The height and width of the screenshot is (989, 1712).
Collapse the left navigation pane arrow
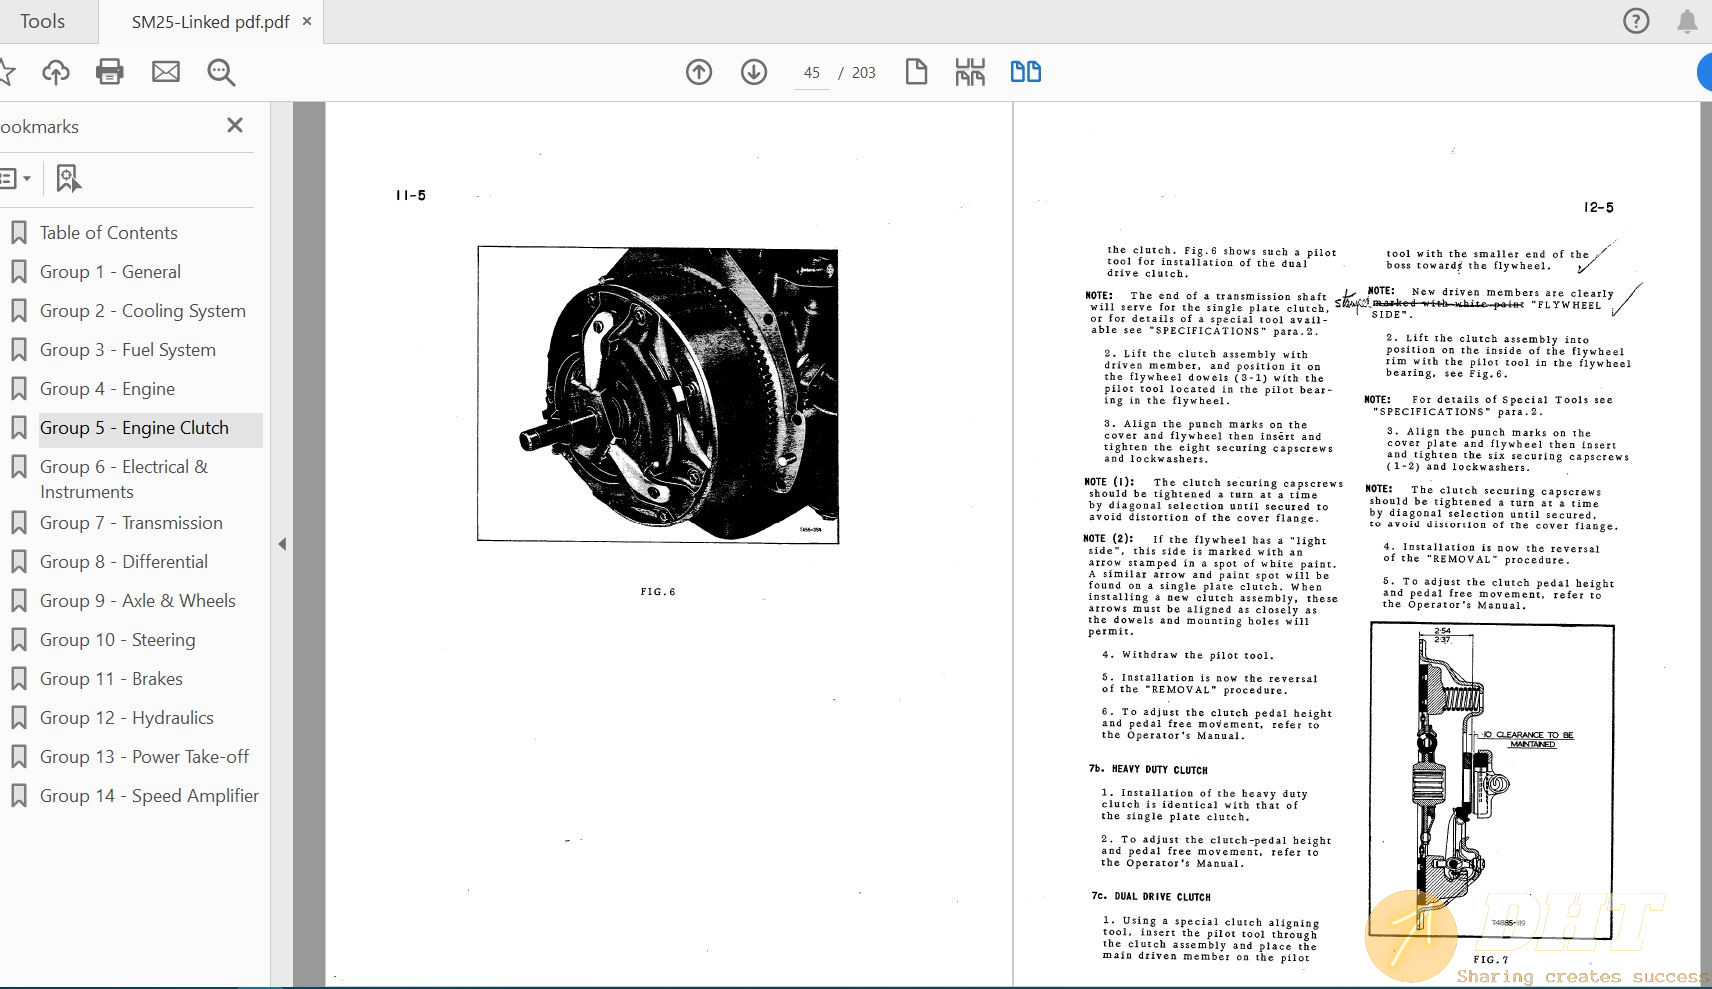click(x=282, y=544)
